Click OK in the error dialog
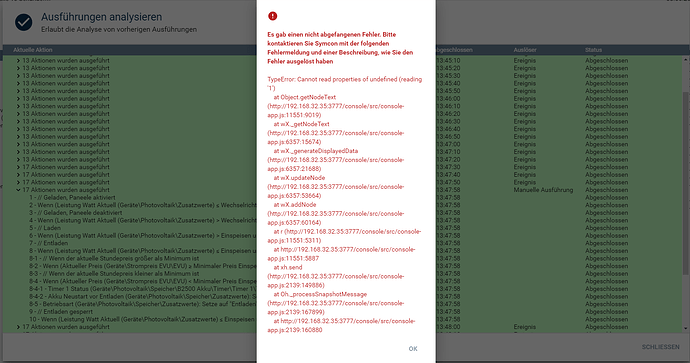Image resolution: width=690 pixels, height=363 pixels. 413,348
